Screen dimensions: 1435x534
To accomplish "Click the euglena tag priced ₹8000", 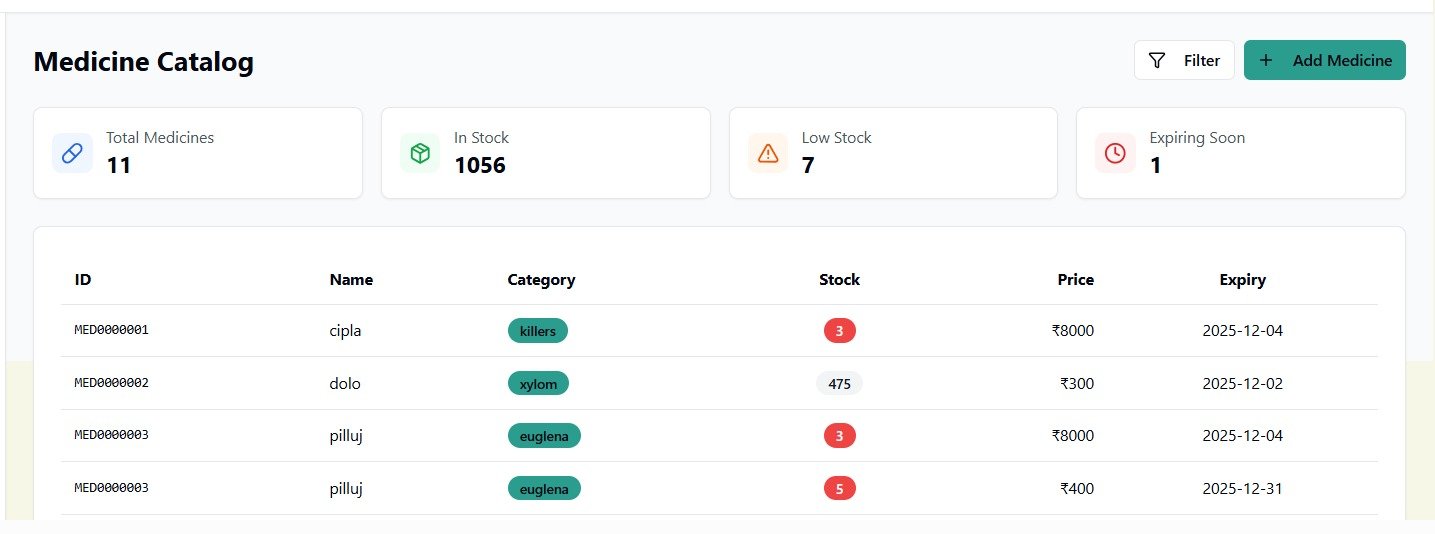I will coord(544,435).
